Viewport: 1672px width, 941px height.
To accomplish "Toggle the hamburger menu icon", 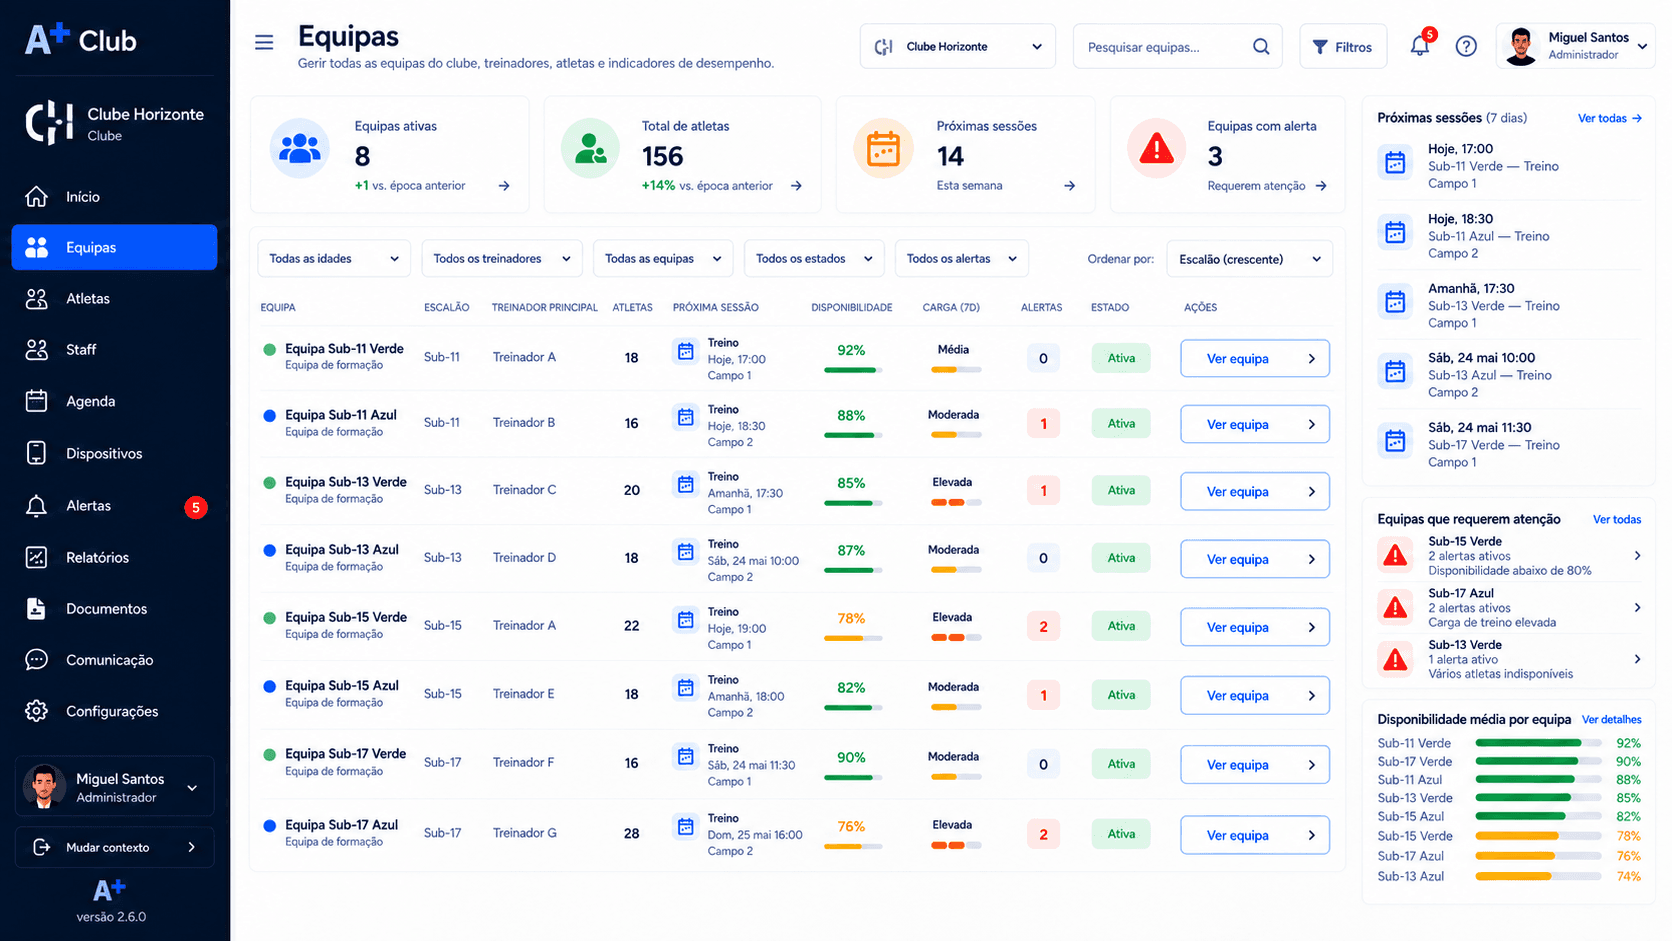I will pos(264,42).
